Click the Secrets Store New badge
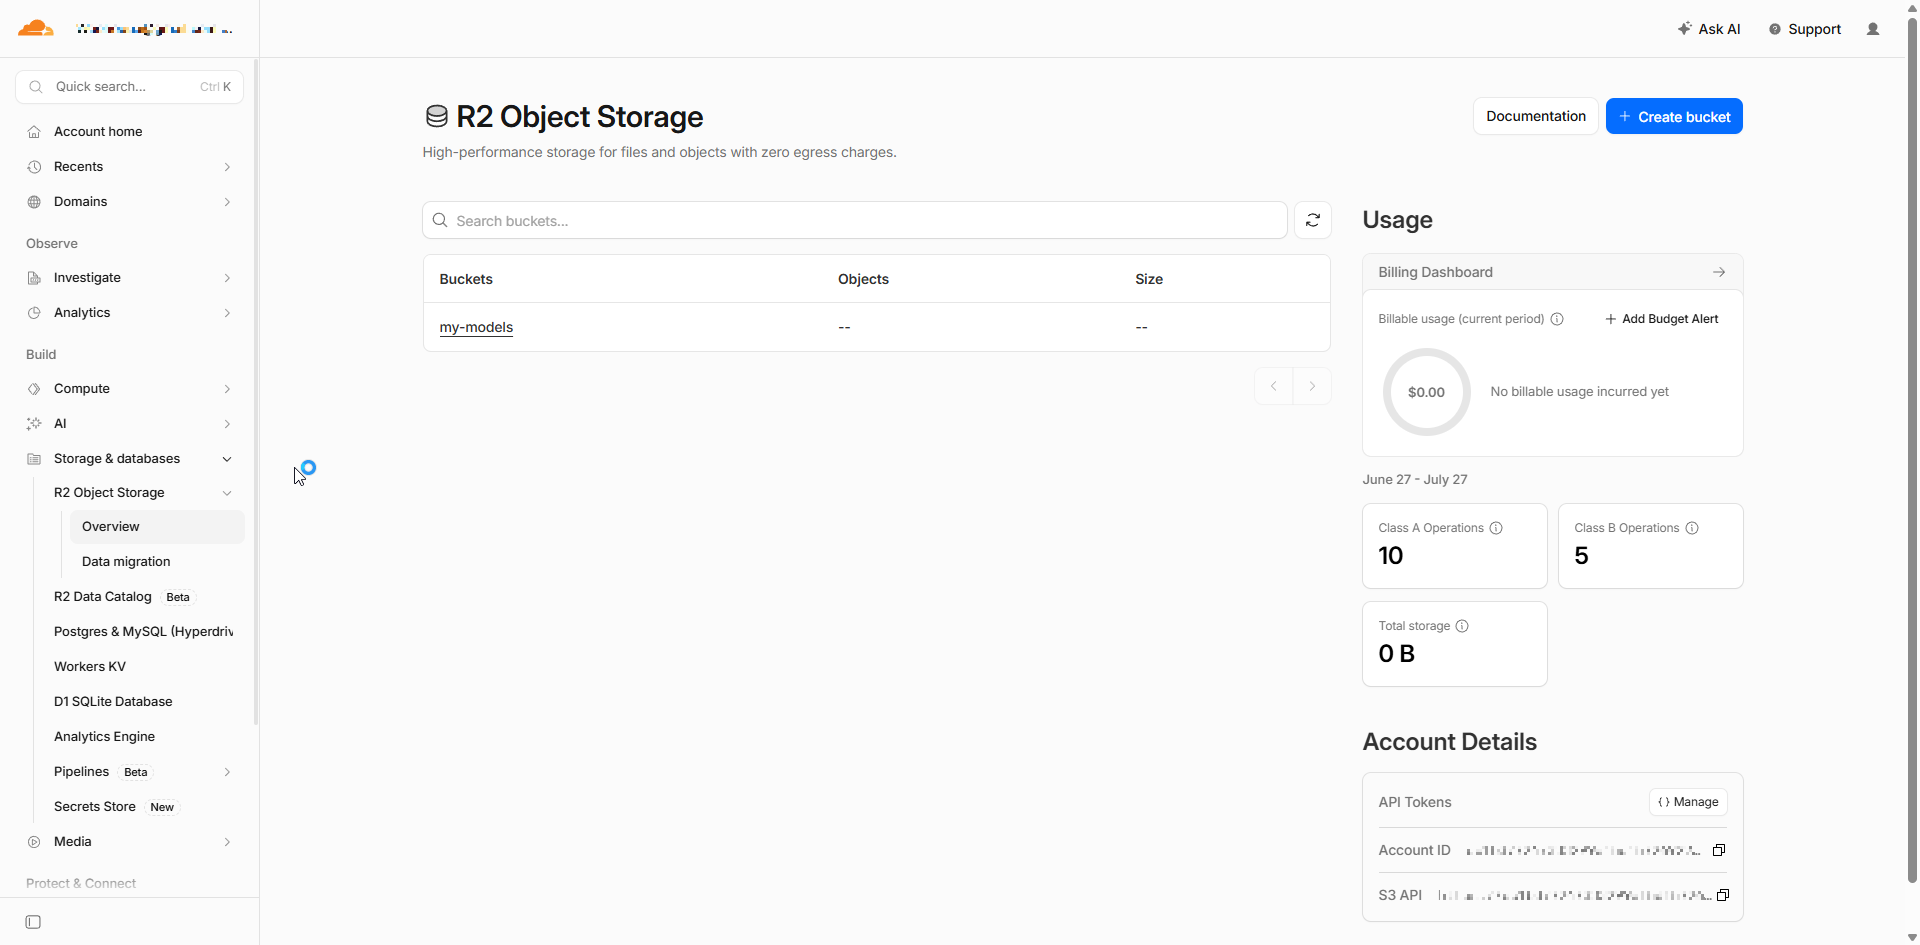The image size is (1920, 945). (162, 807)
